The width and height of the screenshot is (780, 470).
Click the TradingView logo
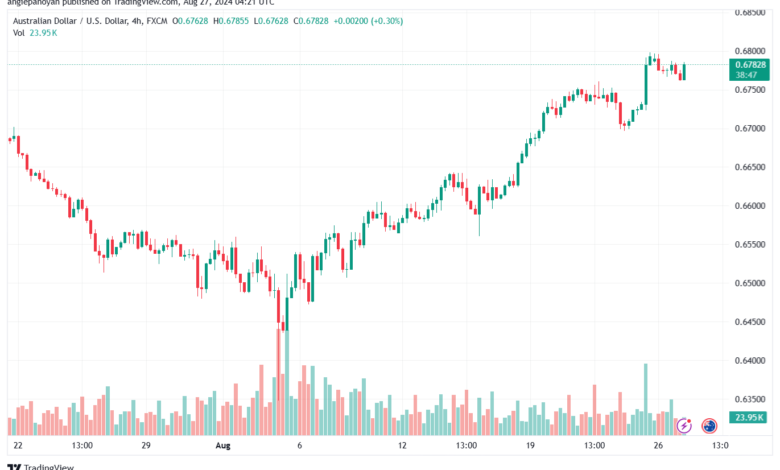point(41,467)
